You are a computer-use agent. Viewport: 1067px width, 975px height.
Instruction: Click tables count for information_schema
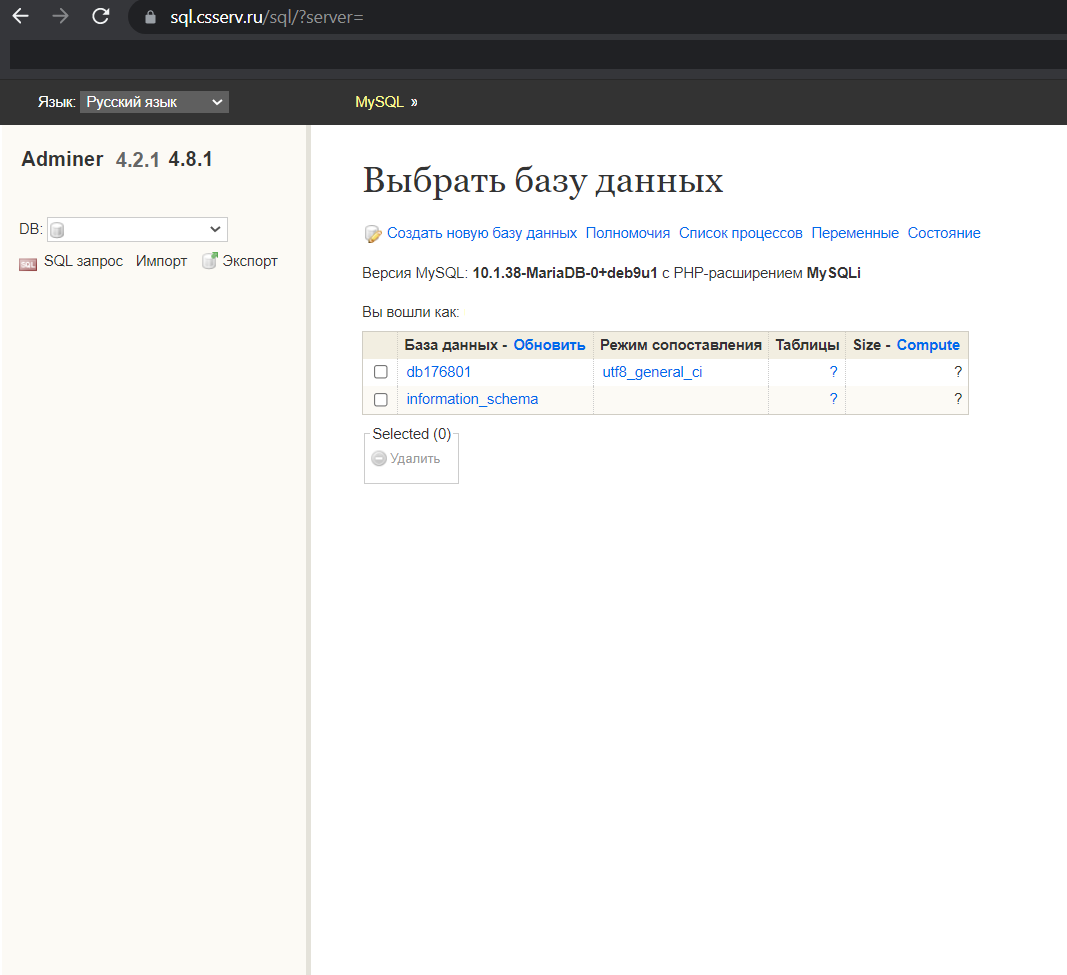tap(833, 399)
